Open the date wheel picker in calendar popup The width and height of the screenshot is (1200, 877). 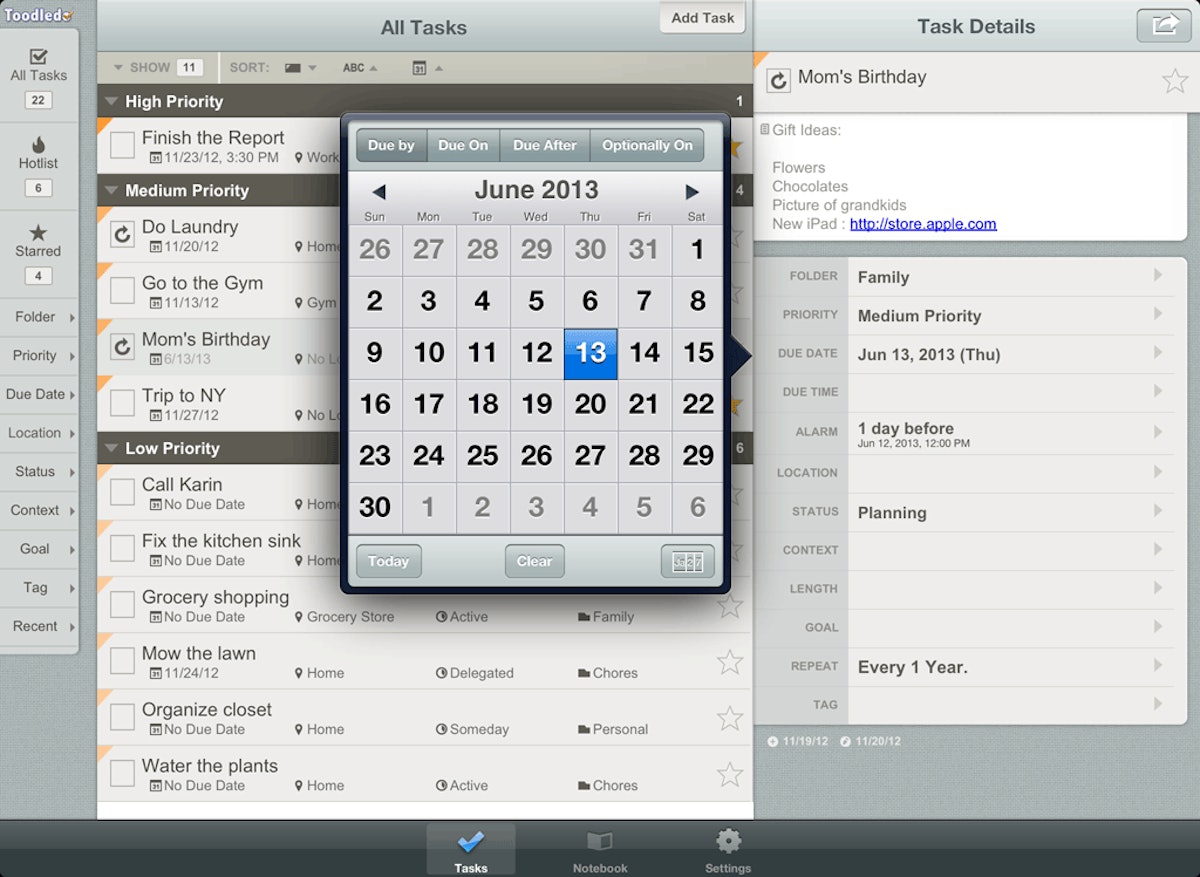(x=686, y=561)
